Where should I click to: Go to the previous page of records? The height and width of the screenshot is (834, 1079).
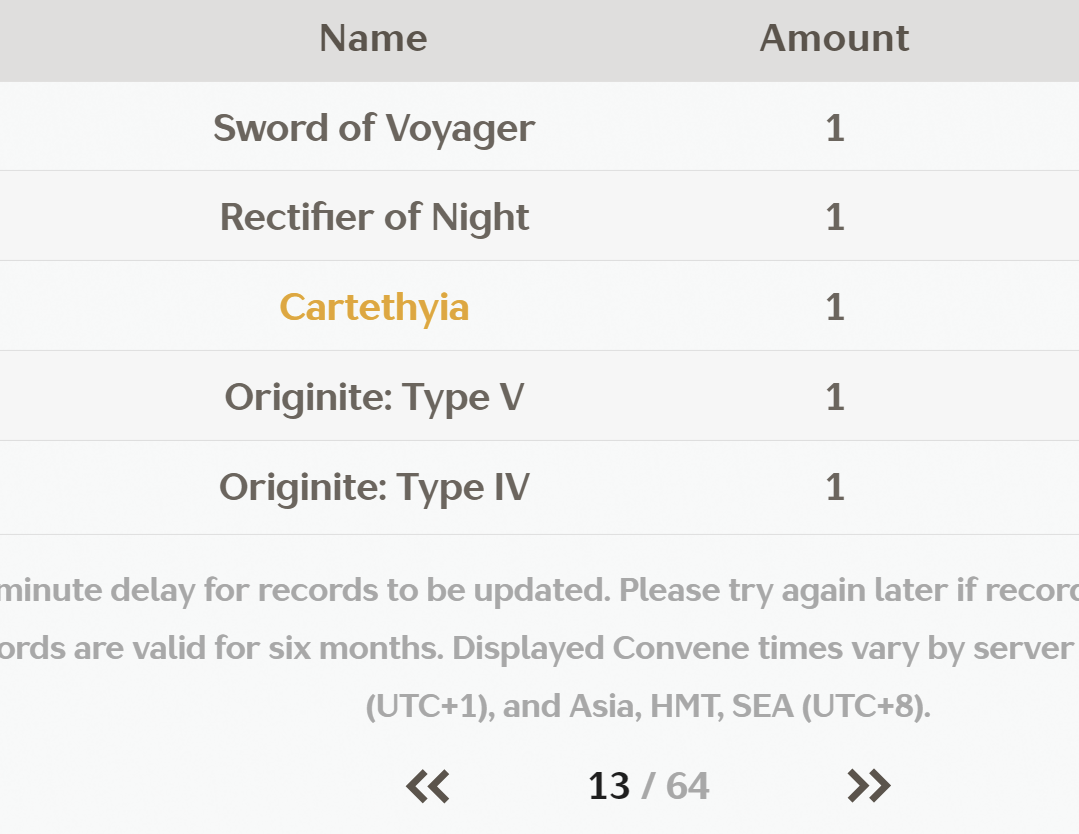point(428,786)
